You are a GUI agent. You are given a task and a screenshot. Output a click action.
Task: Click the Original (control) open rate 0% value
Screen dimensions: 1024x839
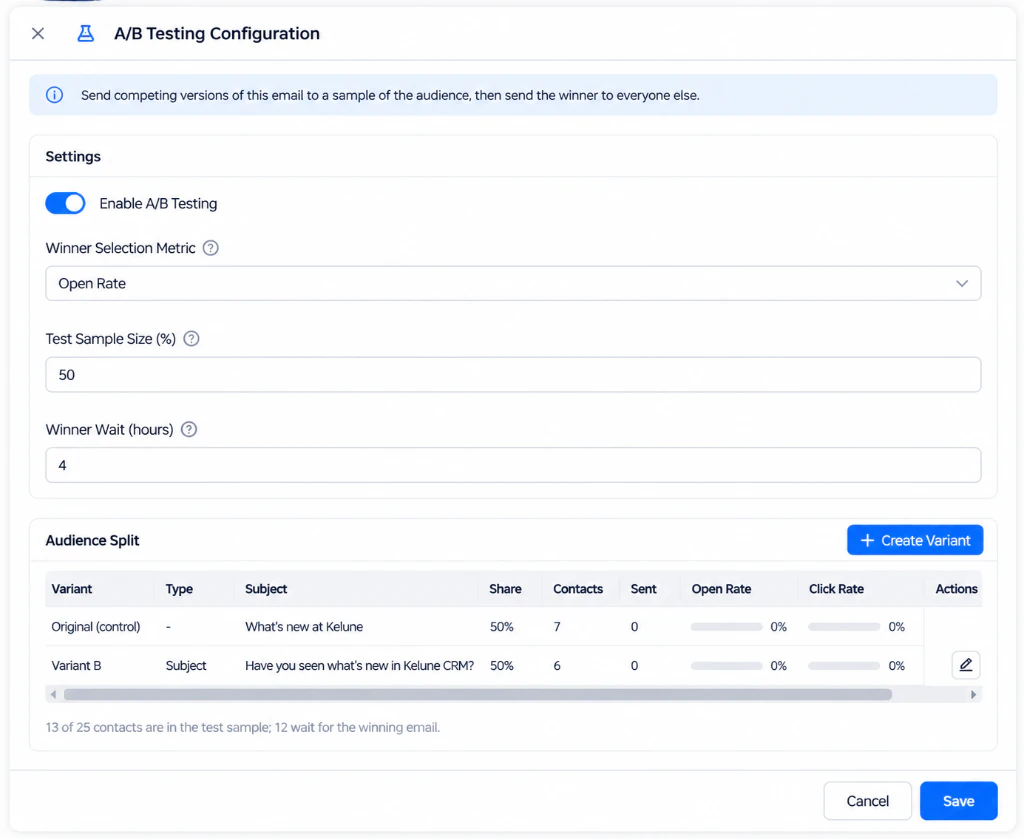(778, 627)
